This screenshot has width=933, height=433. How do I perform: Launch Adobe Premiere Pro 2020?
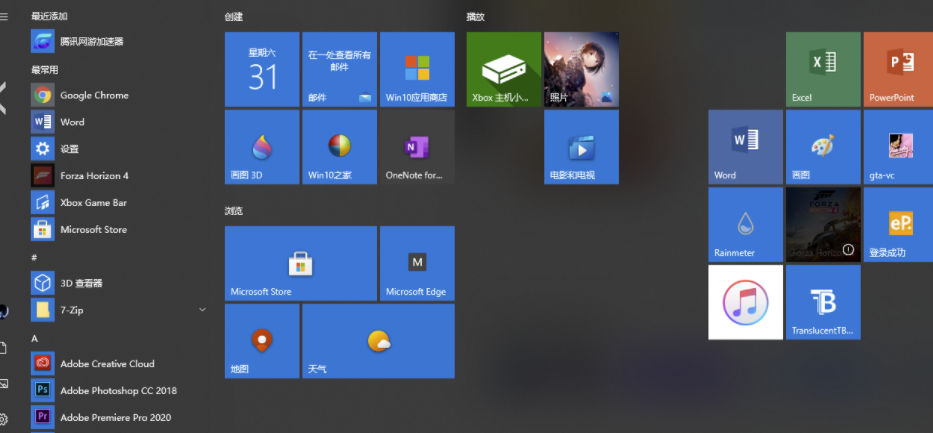coord(119,417)
